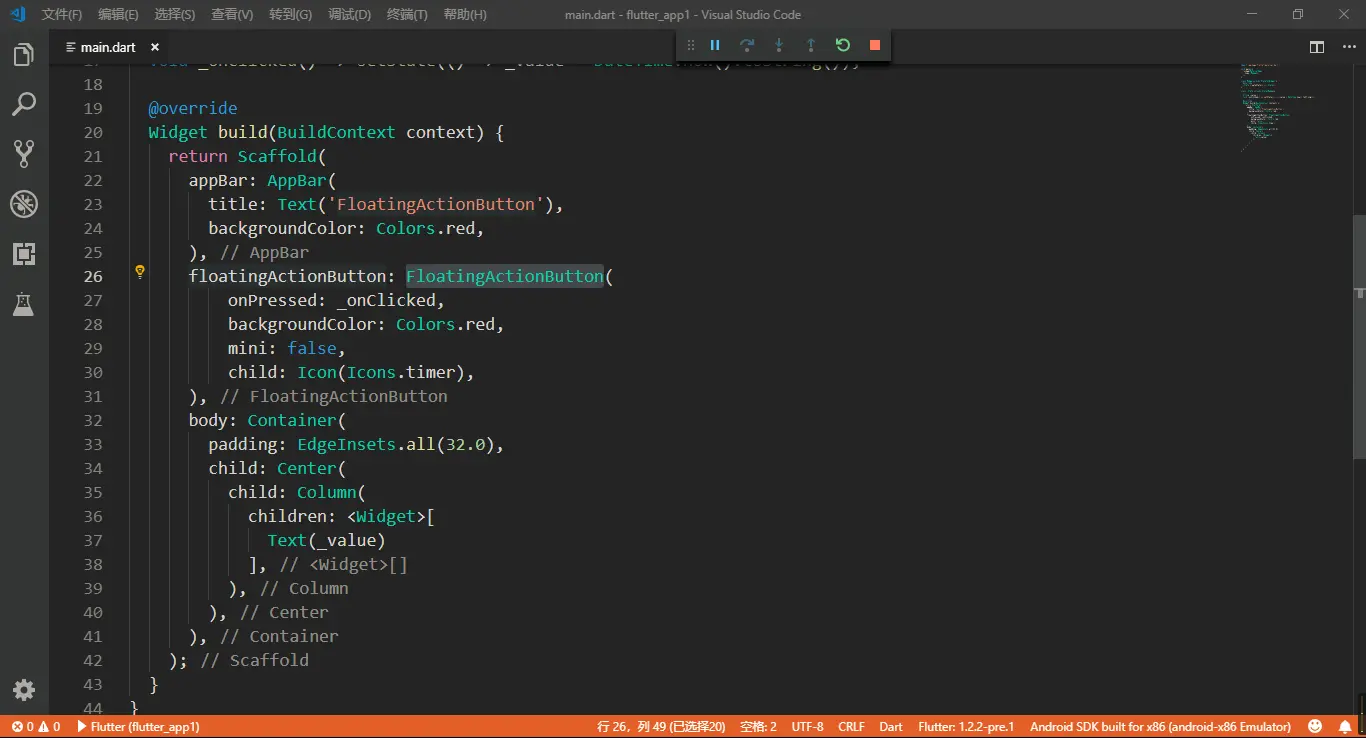This screenshot has width=1366, height=738.
Task: Open the Search view in the activity bar
Action: (23, 103)
